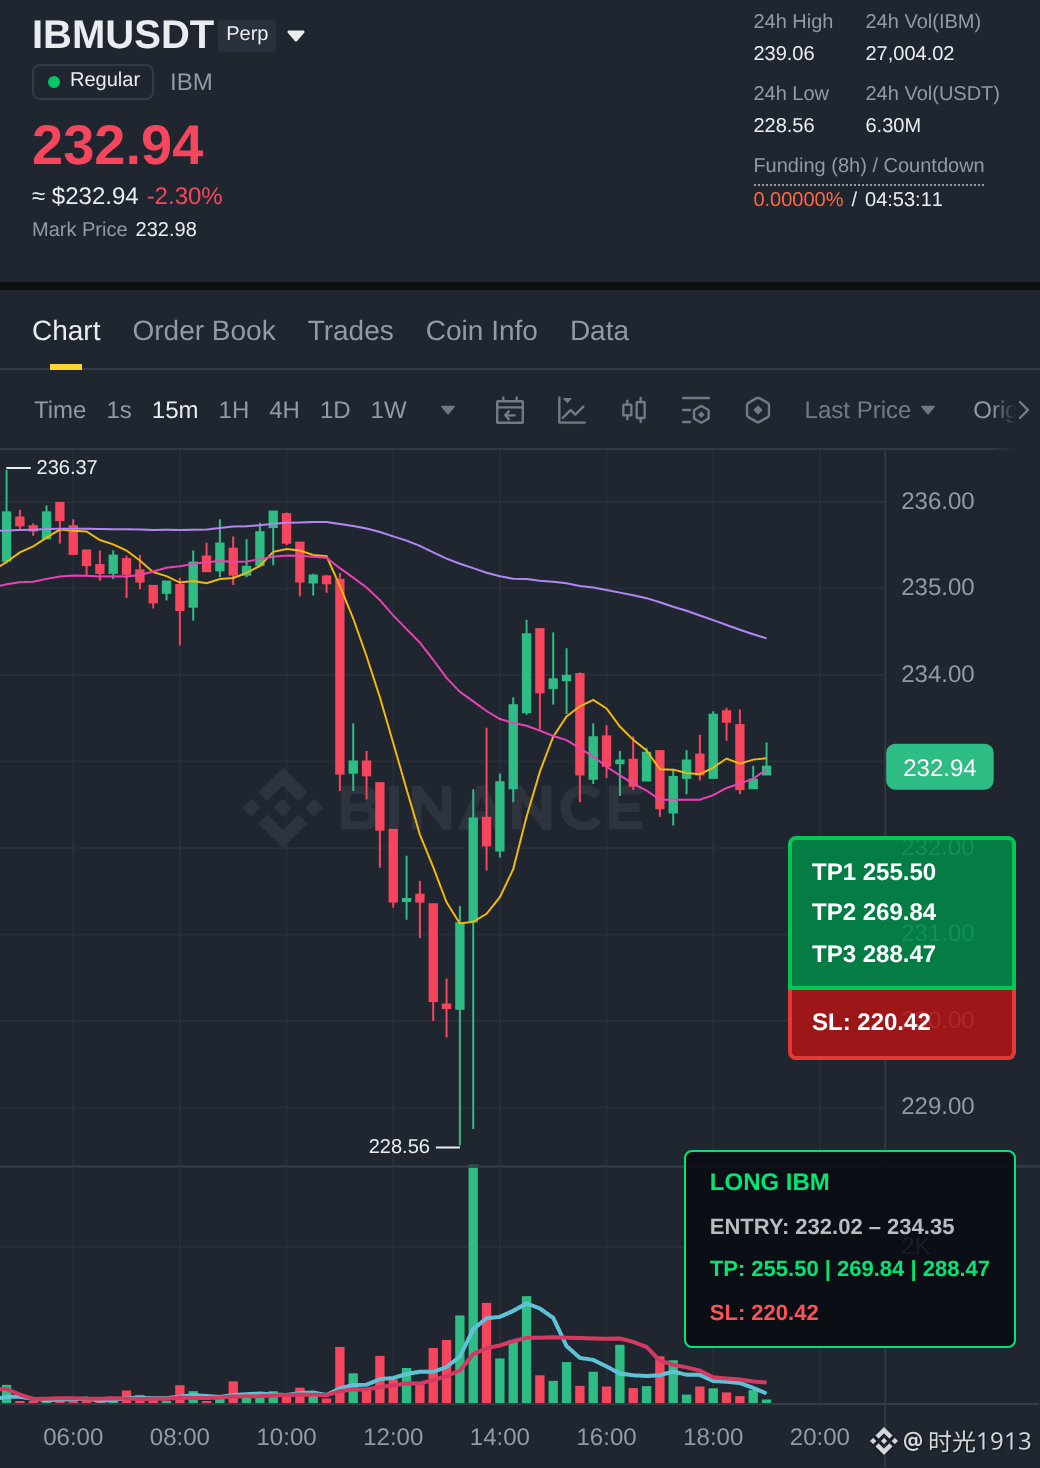Click the Funding (8h) / Countdown label
The height and width of the screenshot is (1468, 1040).
[x=869, y=165]
